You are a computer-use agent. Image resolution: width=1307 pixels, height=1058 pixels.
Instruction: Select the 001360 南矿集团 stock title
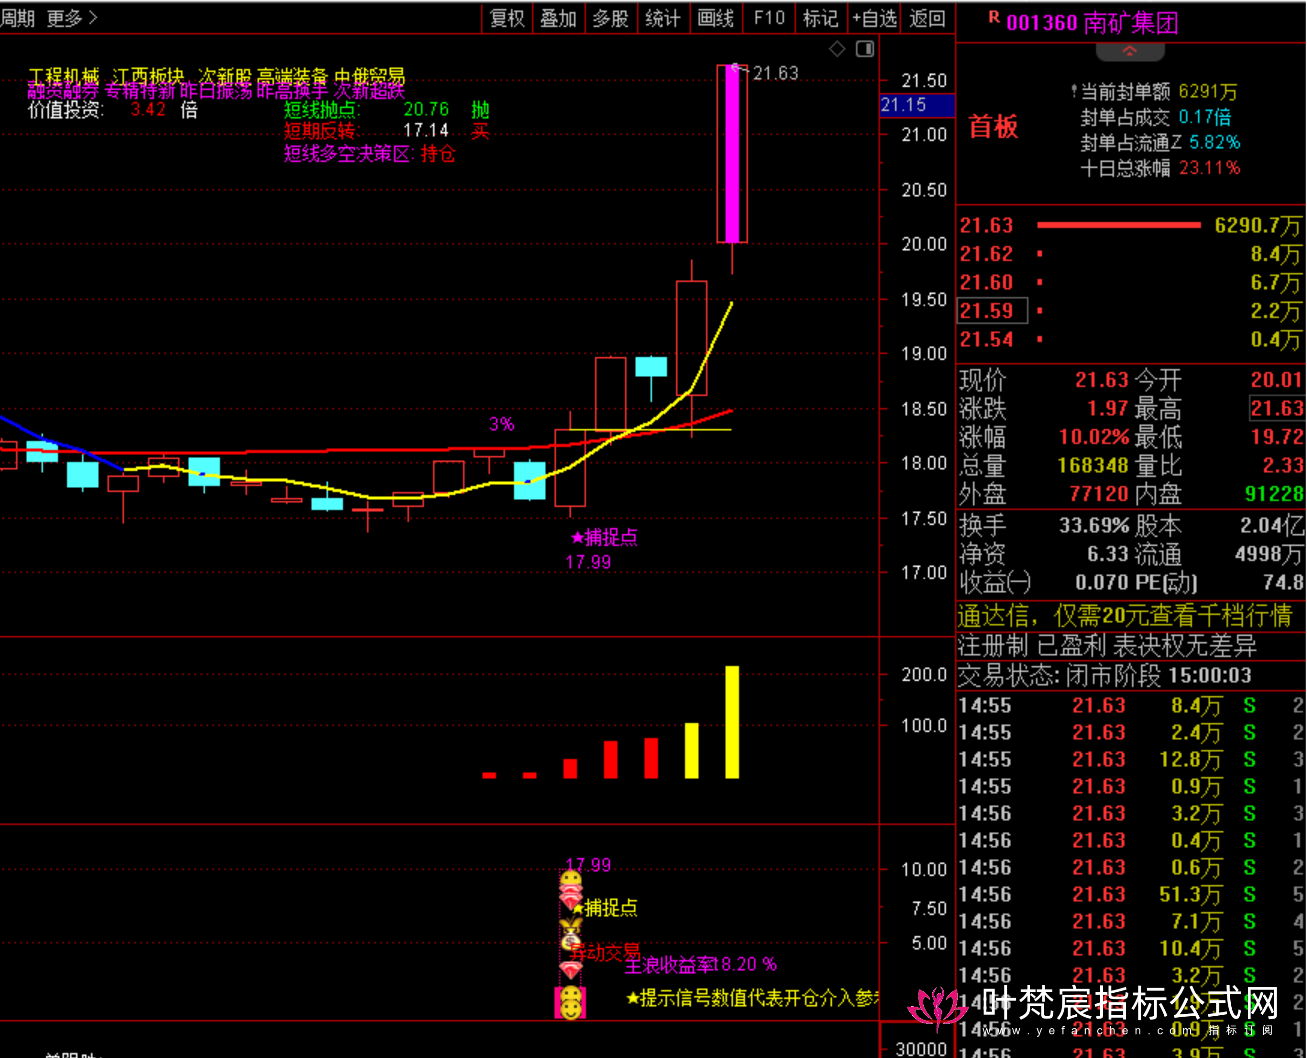(x=1092, y=22)
